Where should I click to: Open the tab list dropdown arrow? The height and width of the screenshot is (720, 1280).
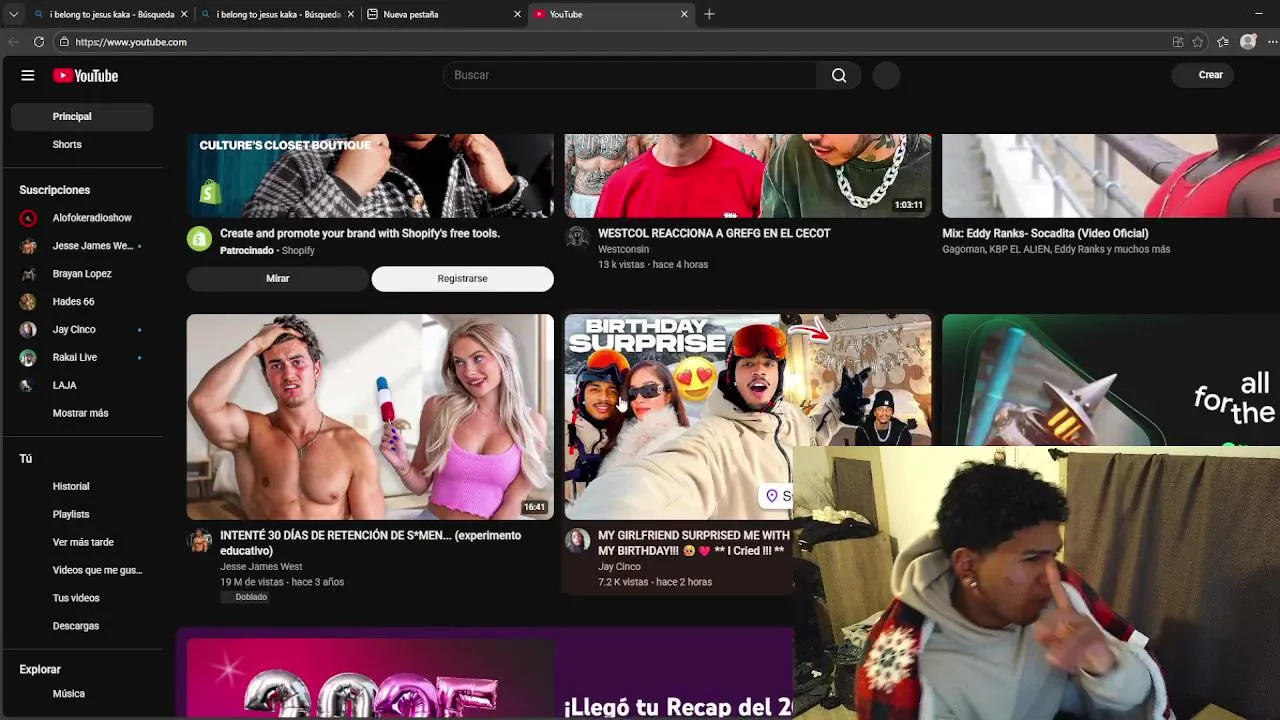13,14
